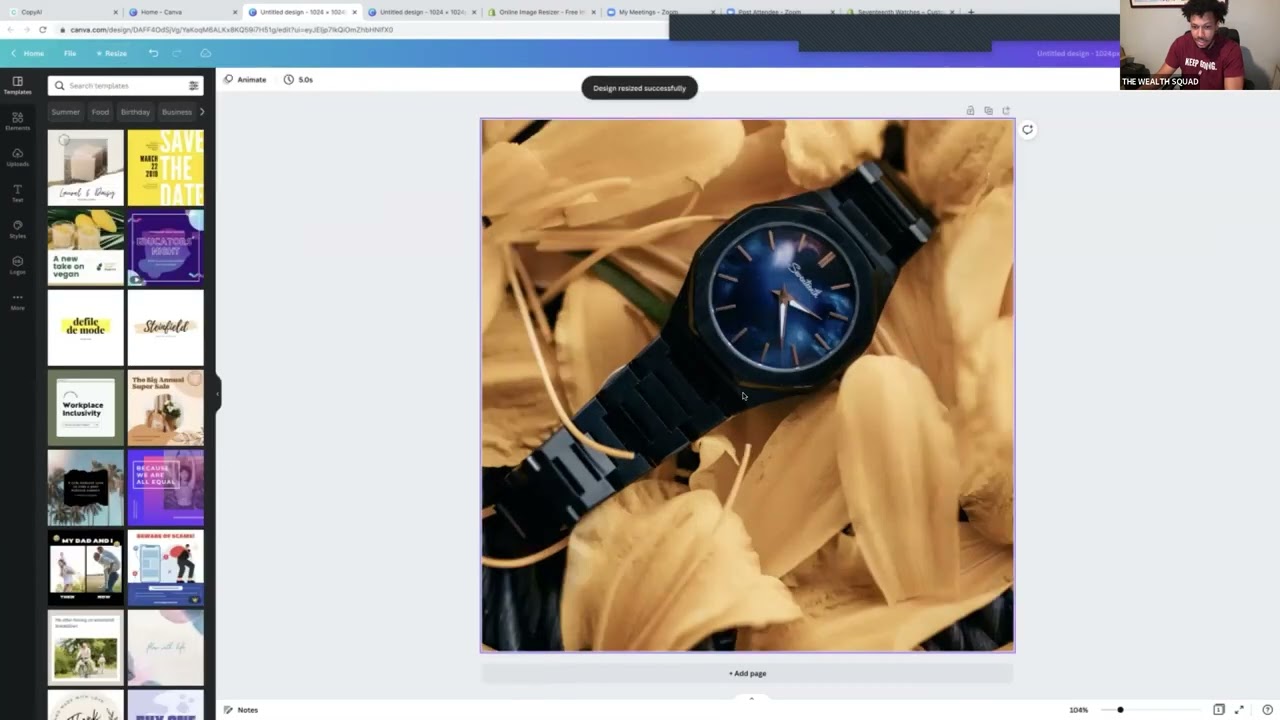1280x720 pixels.
Task: Select the A new take on vegan template
Action: [85, 247]
